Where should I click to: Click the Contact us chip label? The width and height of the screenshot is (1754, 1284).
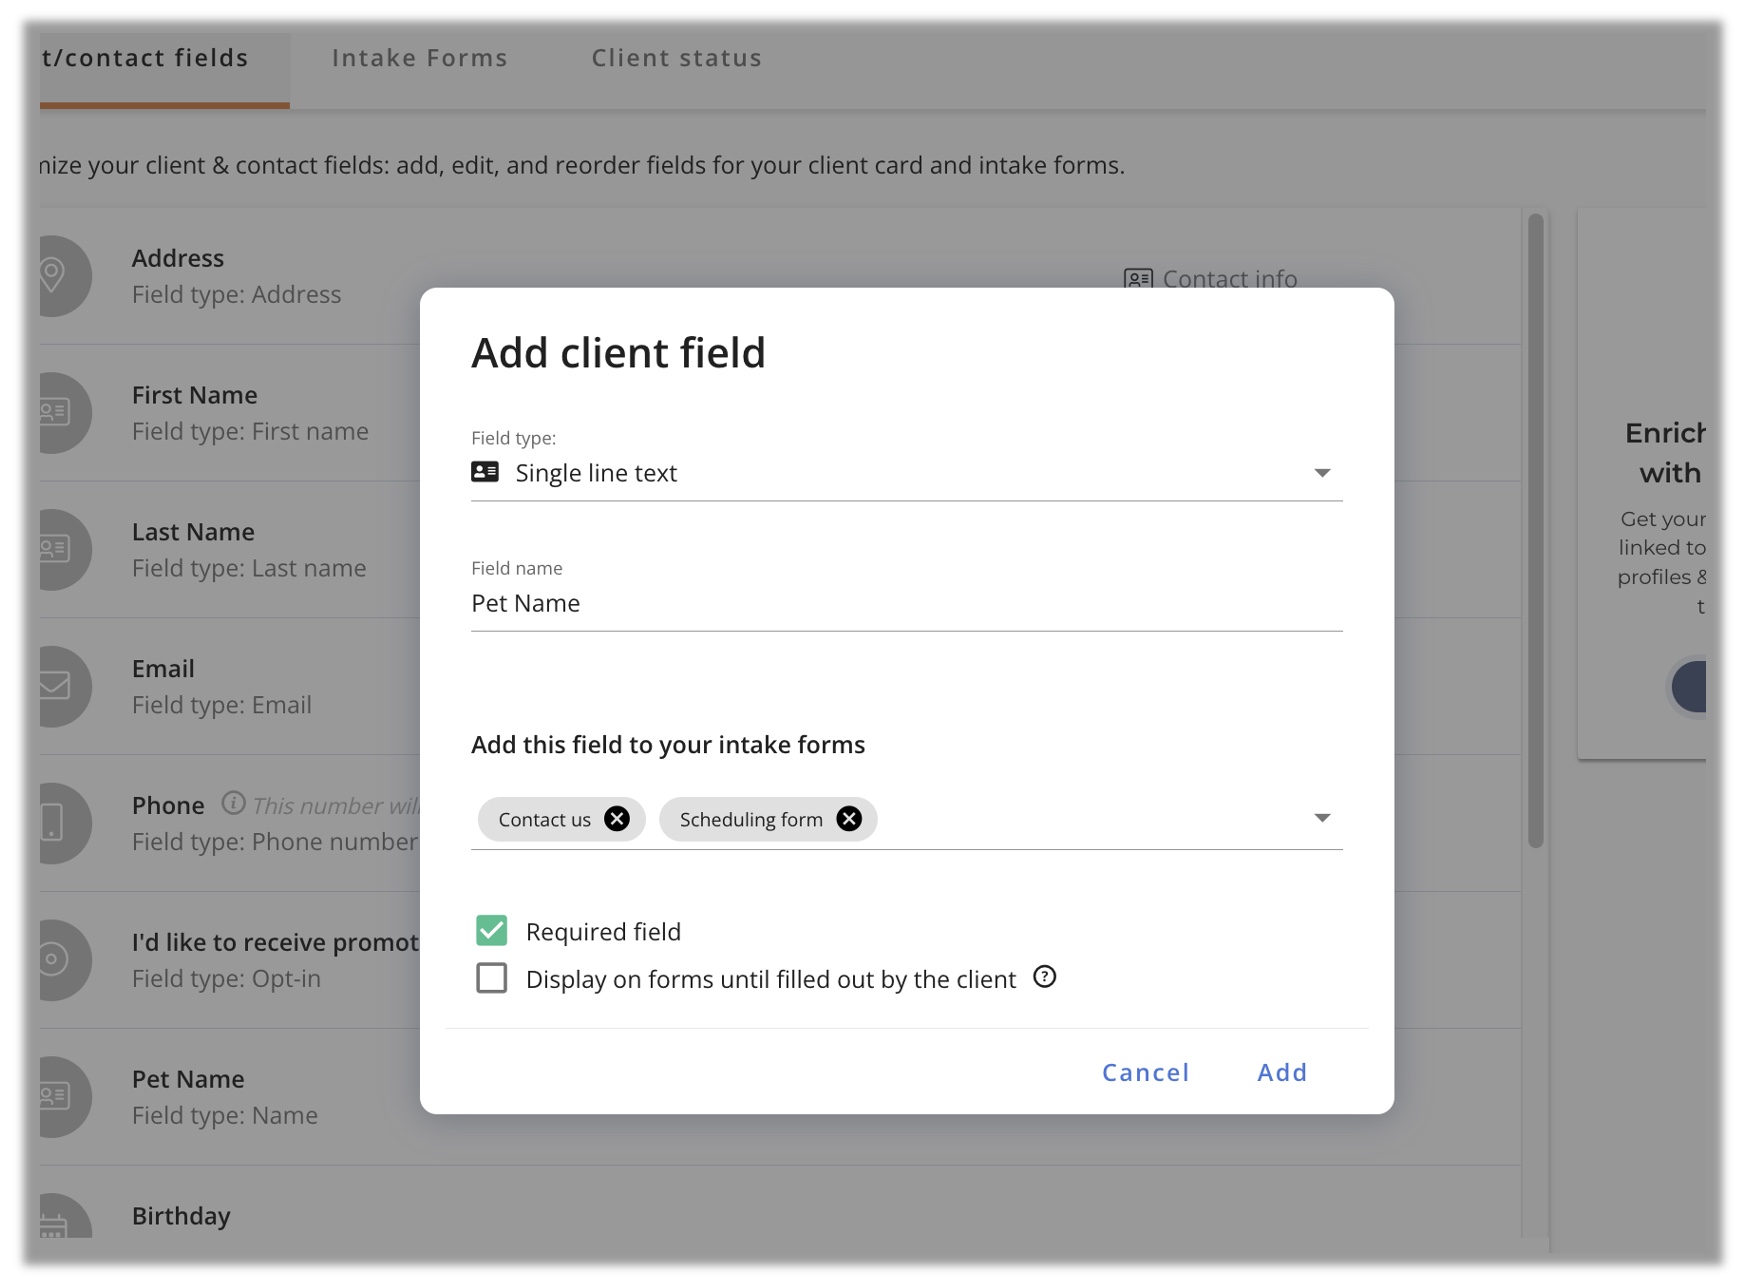[x=545, y=819]
